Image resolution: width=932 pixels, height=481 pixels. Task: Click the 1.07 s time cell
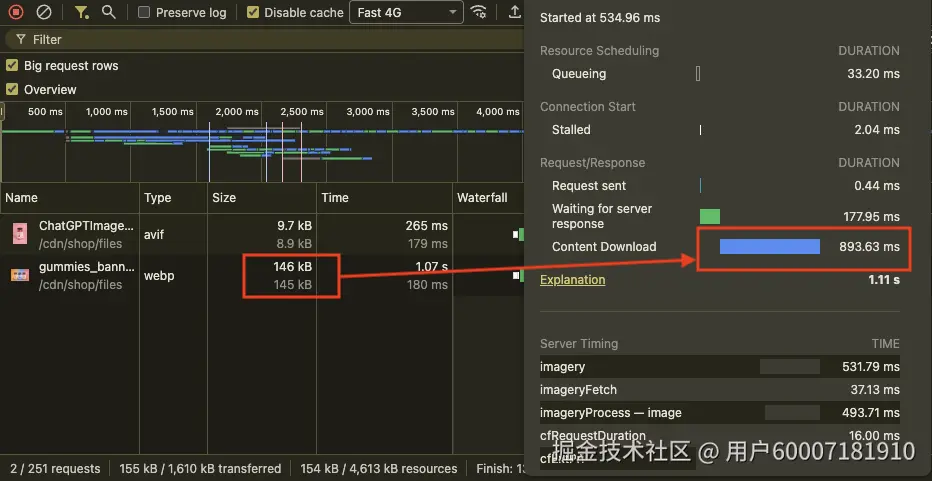(432, 267)
